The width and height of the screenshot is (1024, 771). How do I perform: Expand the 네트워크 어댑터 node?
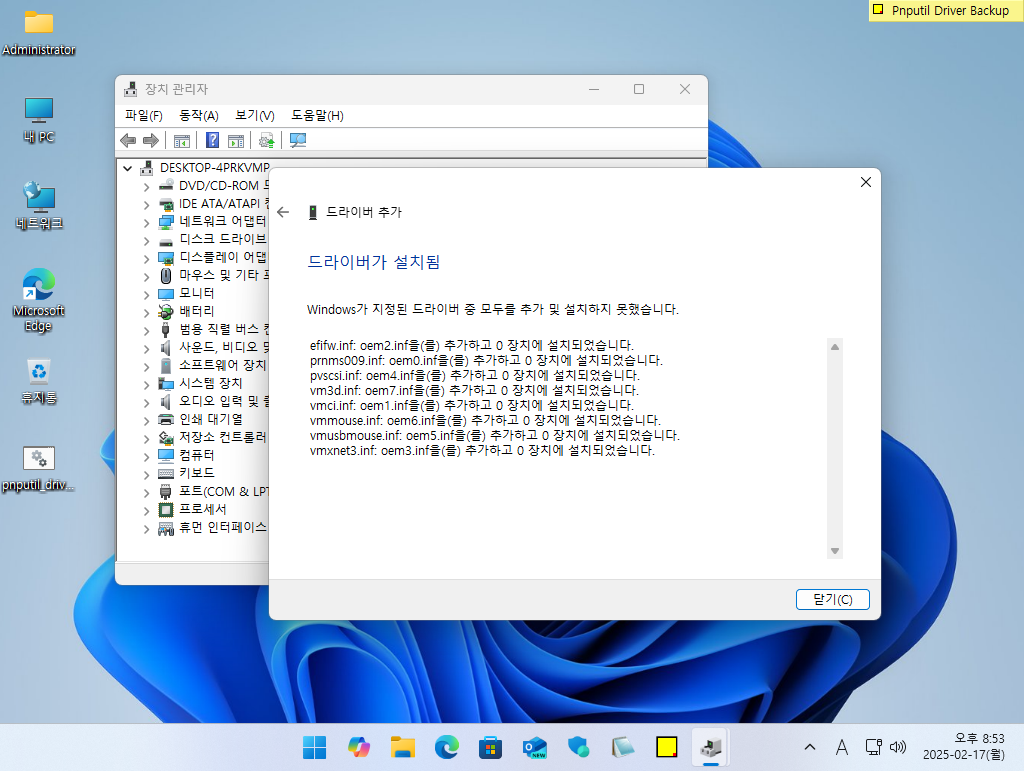coord(146,223)
